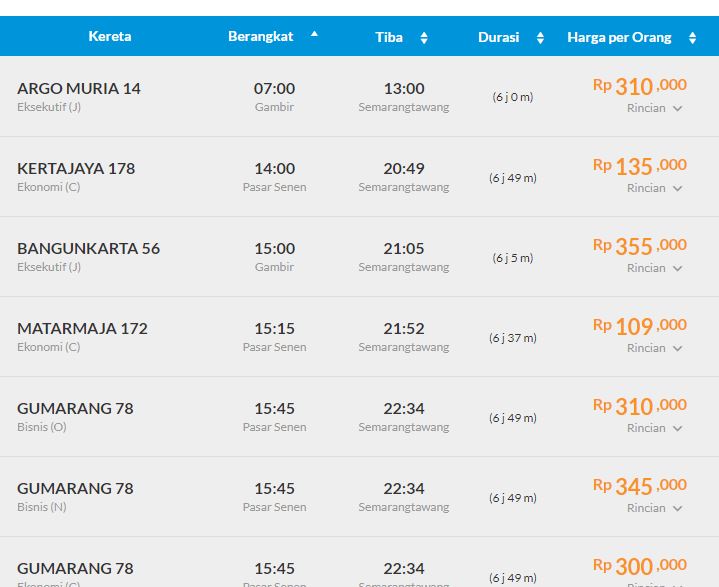Click Harga per Orang sort arrows
719x587 pixels.
[x=692, y=38]
